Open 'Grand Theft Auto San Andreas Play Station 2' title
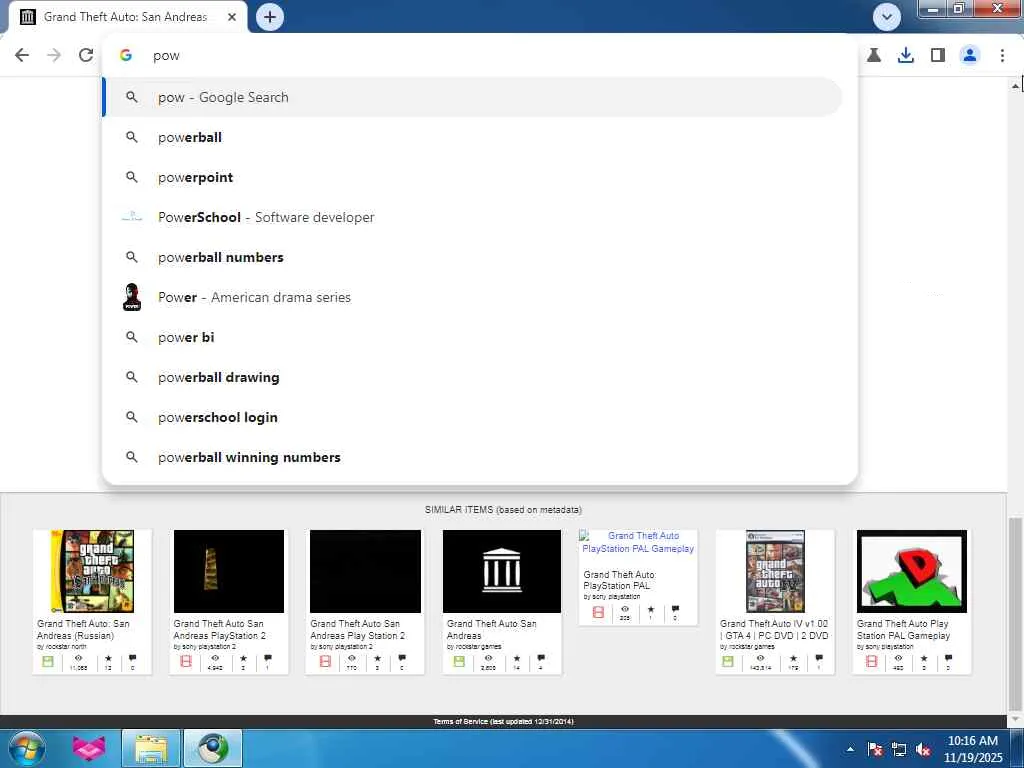The image size is (1024, 768). (357, 630)
